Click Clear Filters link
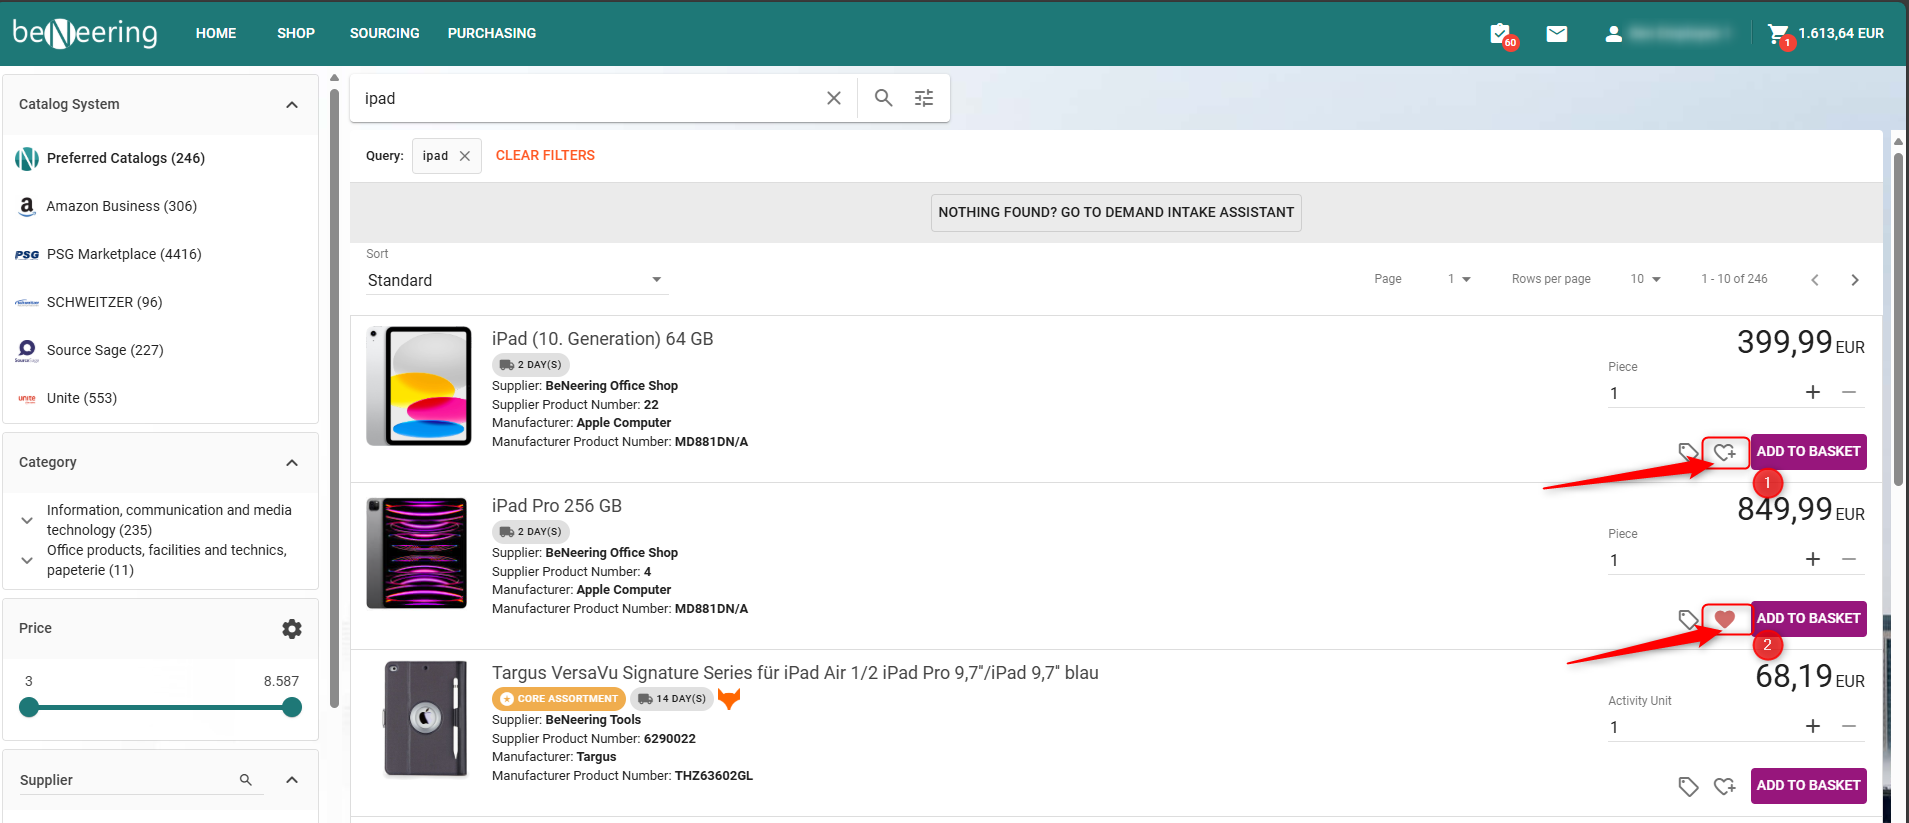 pos(545,155)
